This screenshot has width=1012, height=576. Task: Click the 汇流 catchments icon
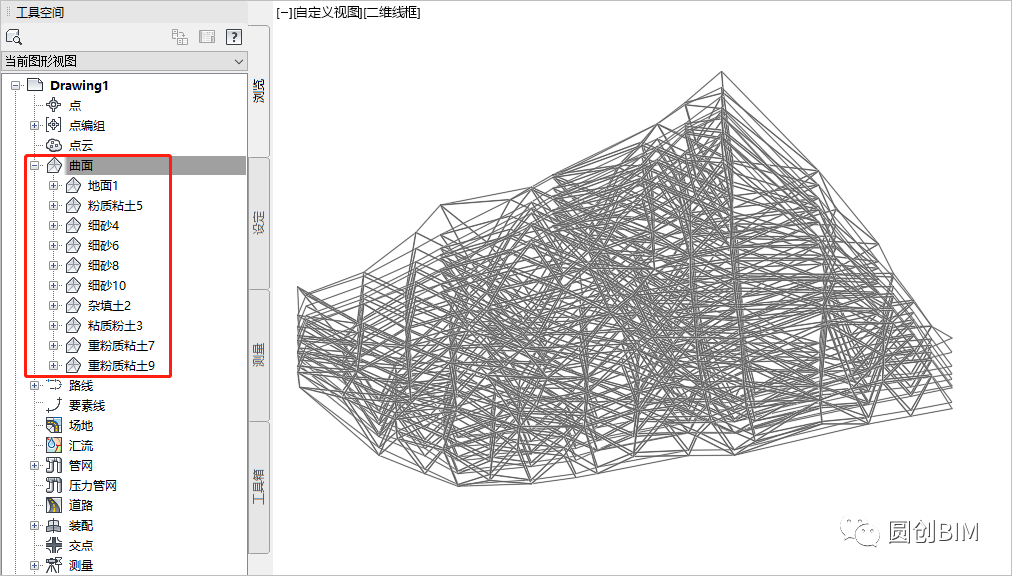pyautogui.click(x=54, y=446)
